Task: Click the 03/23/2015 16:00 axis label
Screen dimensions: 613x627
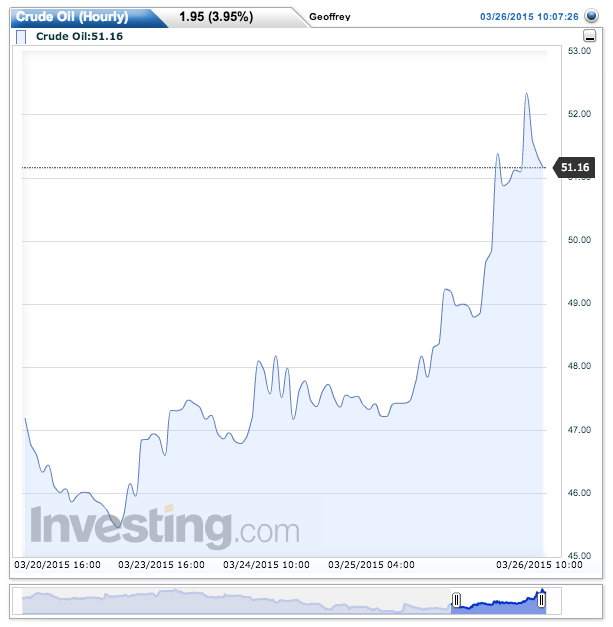Action: pyautogui.click(x=161, y=565)
